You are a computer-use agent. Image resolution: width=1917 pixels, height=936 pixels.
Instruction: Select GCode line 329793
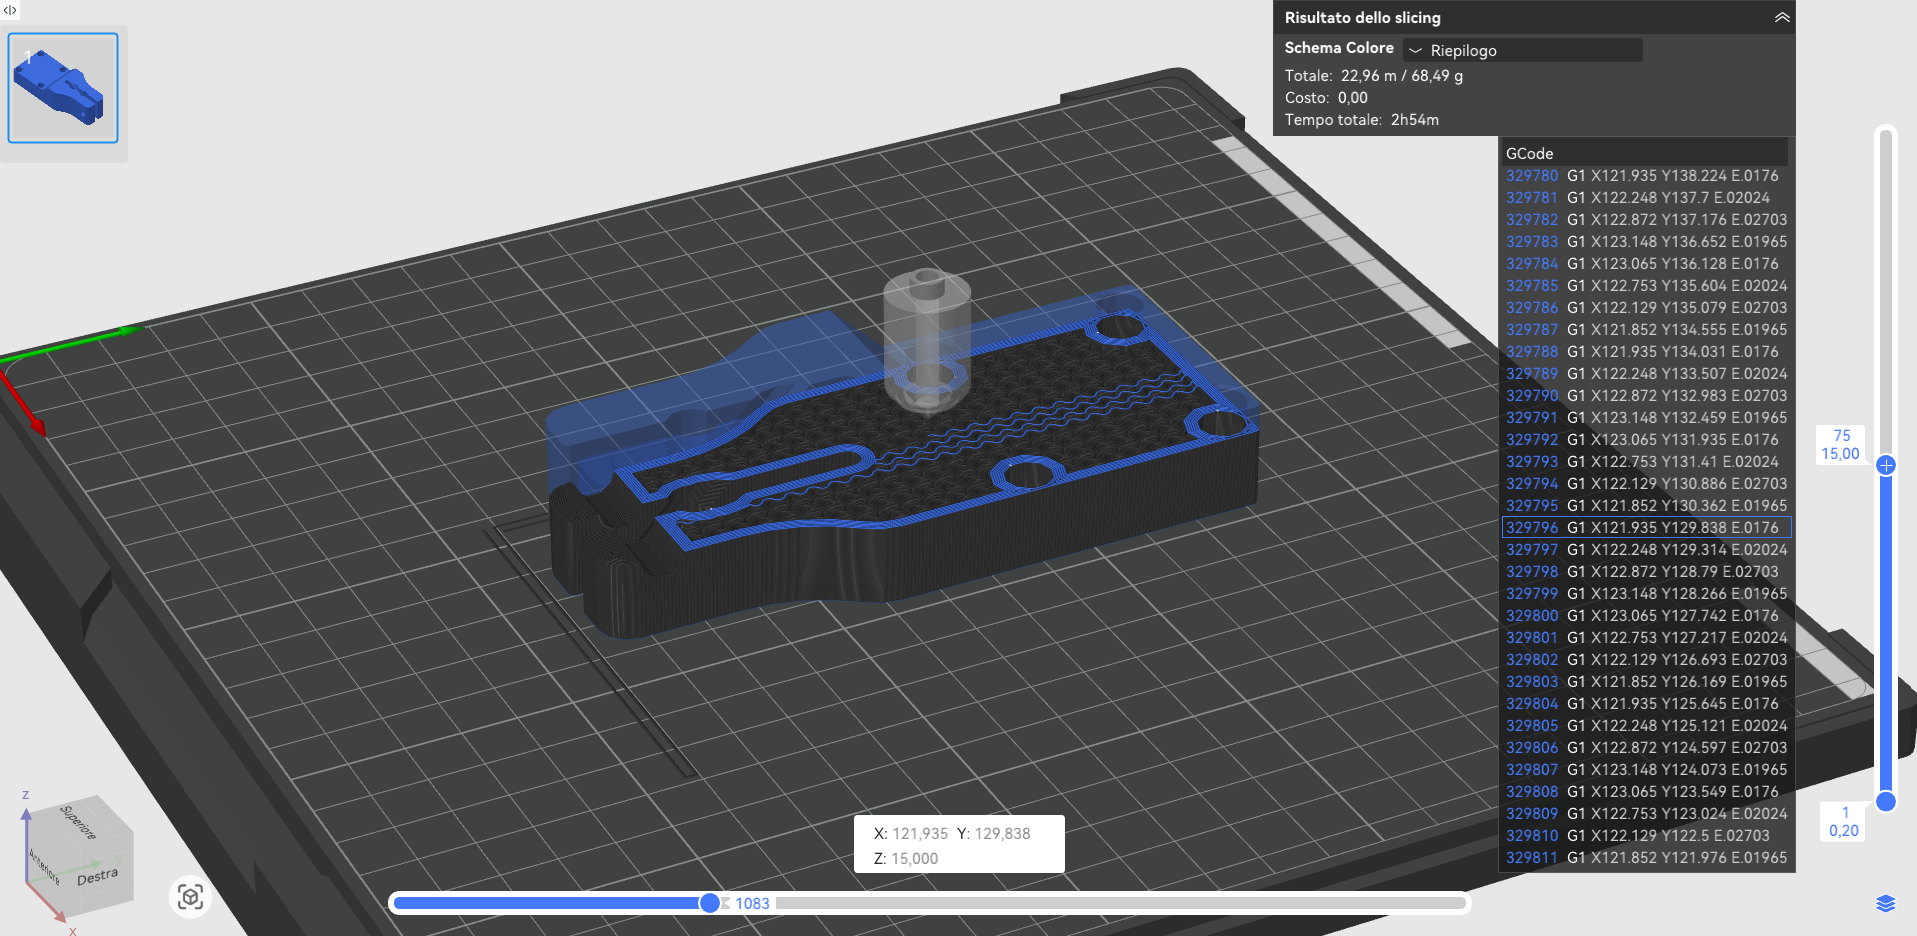coord(1646,461)
